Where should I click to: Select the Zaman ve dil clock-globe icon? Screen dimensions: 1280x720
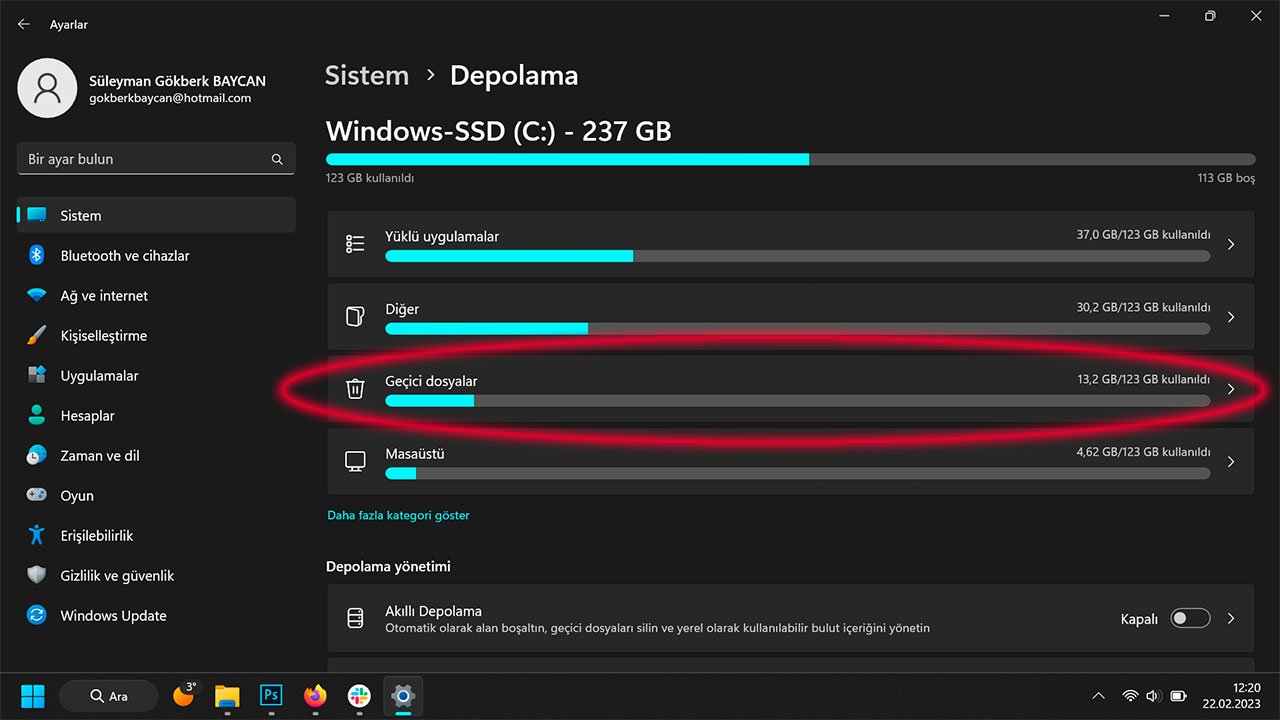(37, 455)
